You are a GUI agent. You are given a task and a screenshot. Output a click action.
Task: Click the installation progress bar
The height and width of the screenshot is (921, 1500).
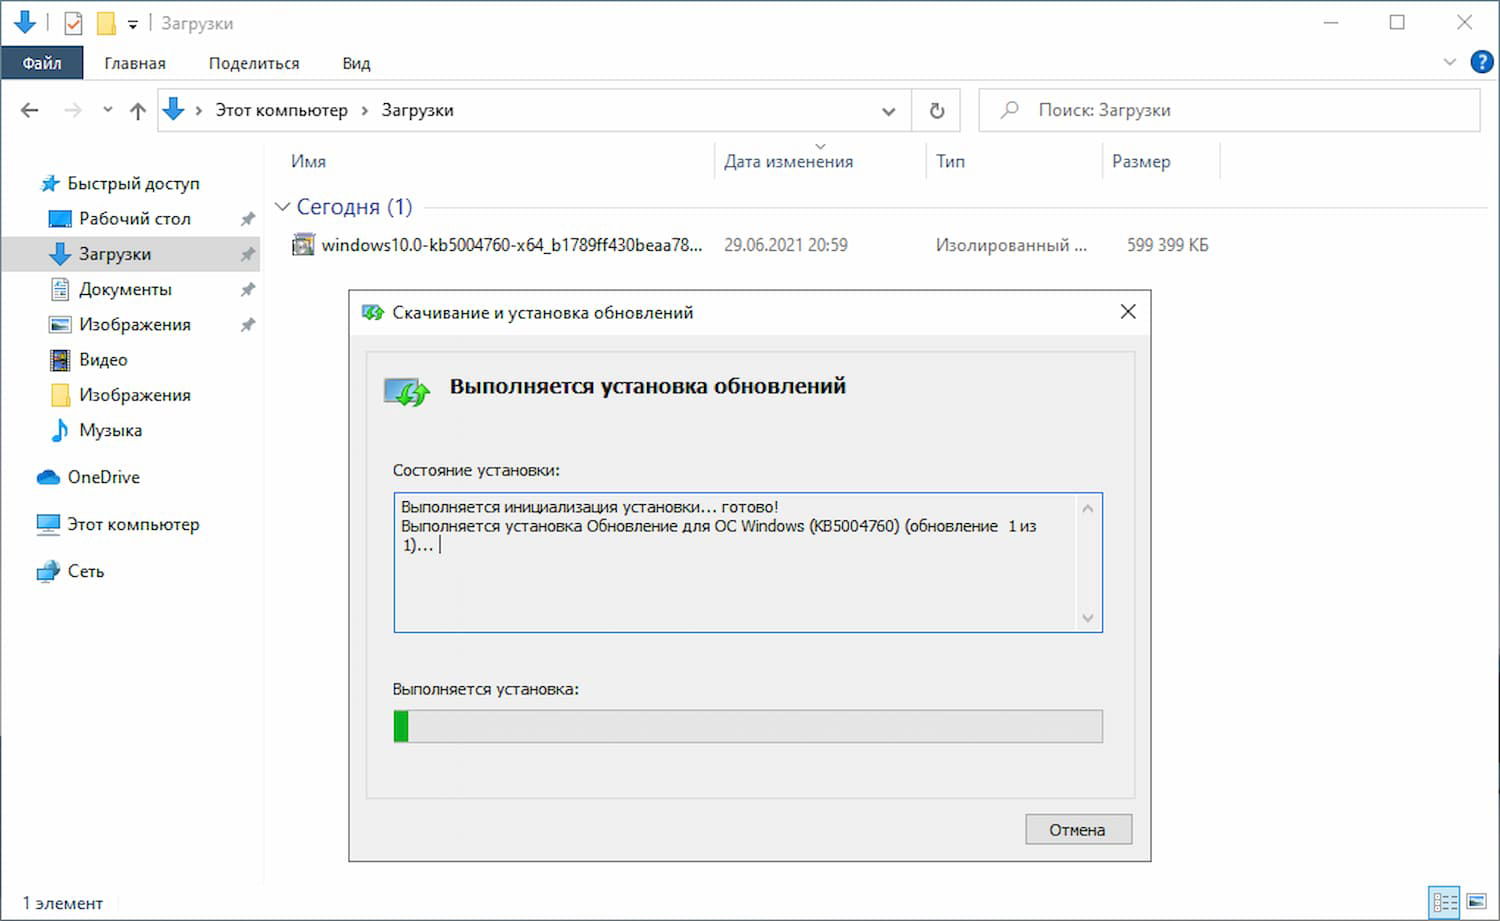[748, 726]
